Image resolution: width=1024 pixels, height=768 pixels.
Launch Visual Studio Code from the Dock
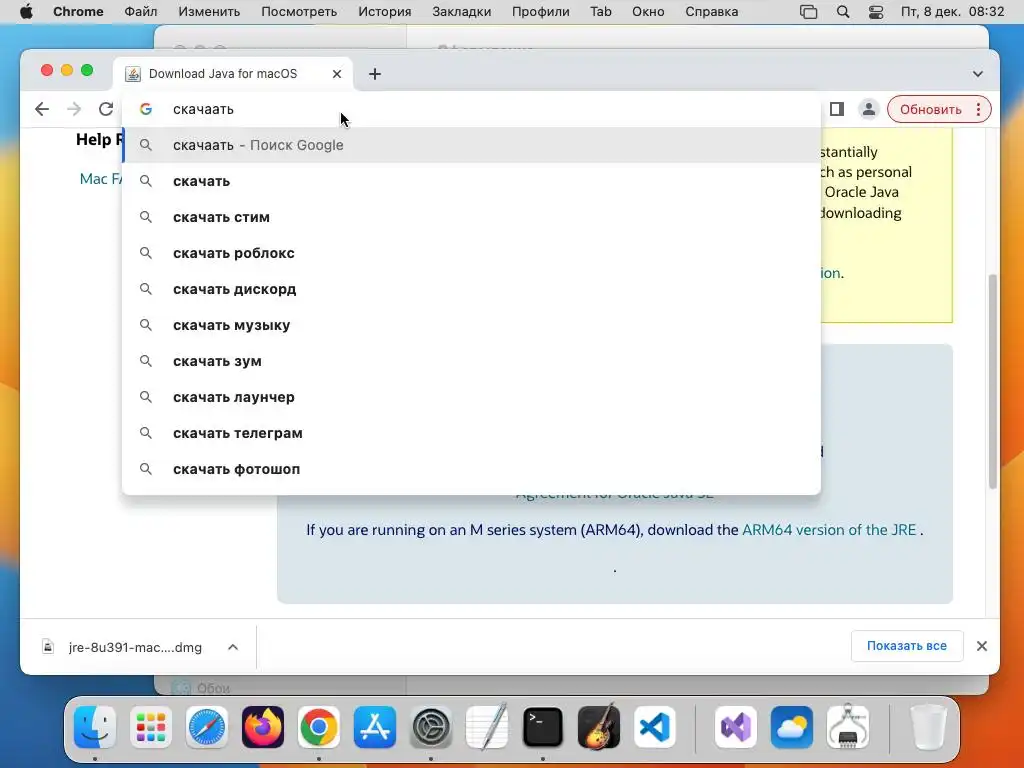click(x=655, y=727)
